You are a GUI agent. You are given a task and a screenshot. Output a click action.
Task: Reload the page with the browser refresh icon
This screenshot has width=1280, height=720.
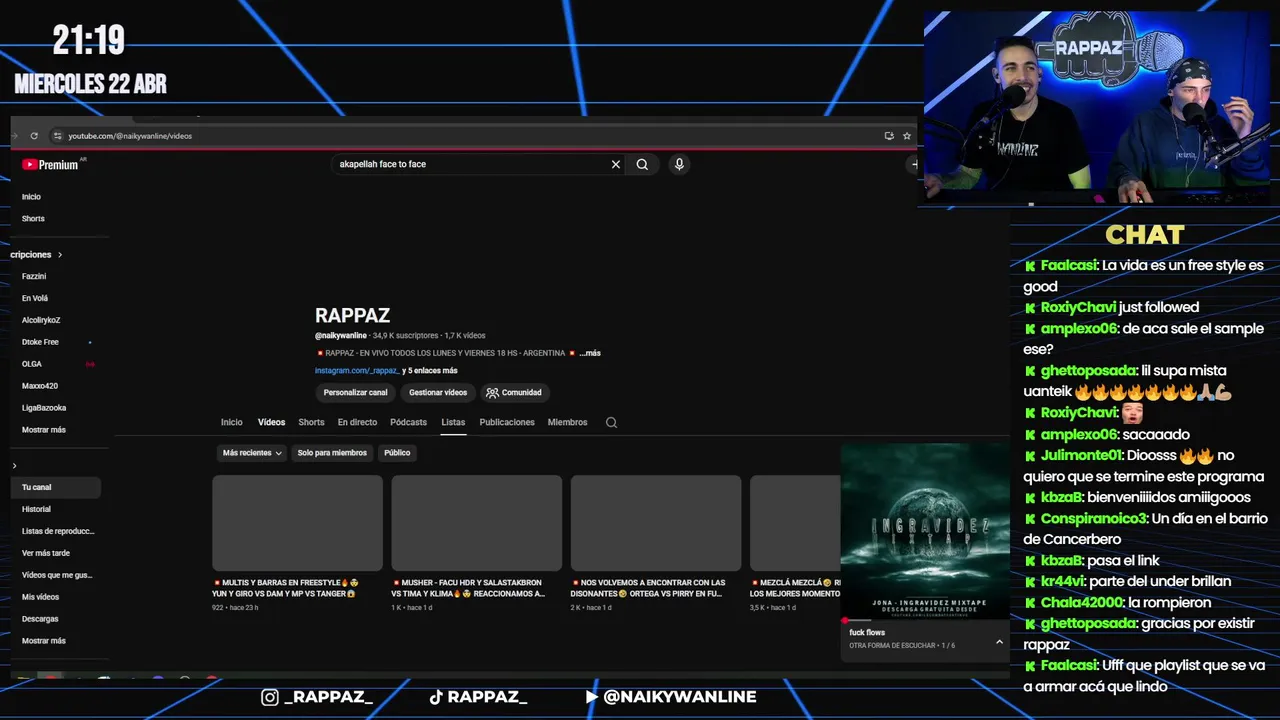[x=34, y=136]
